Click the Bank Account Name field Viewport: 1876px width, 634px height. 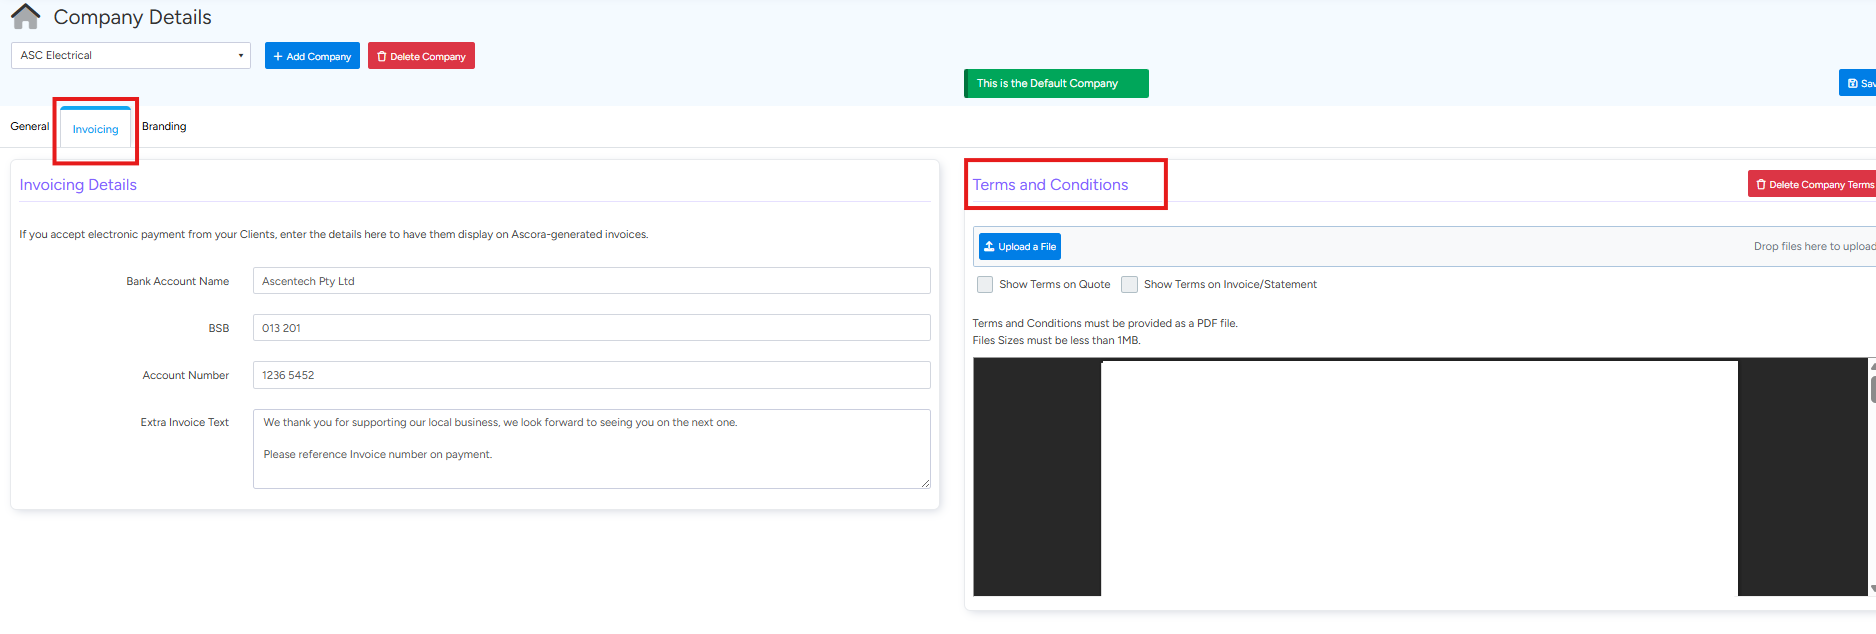click(590, 281)
